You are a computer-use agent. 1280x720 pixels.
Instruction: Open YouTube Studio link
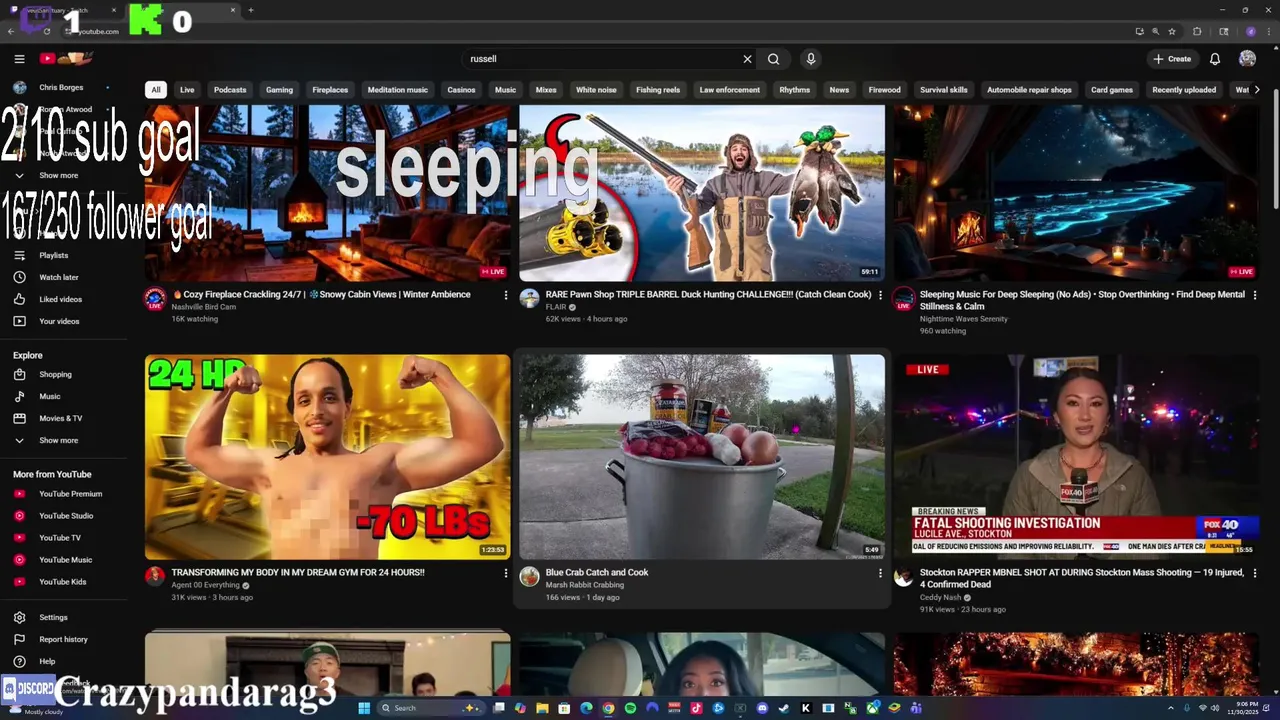click(66, 516)
